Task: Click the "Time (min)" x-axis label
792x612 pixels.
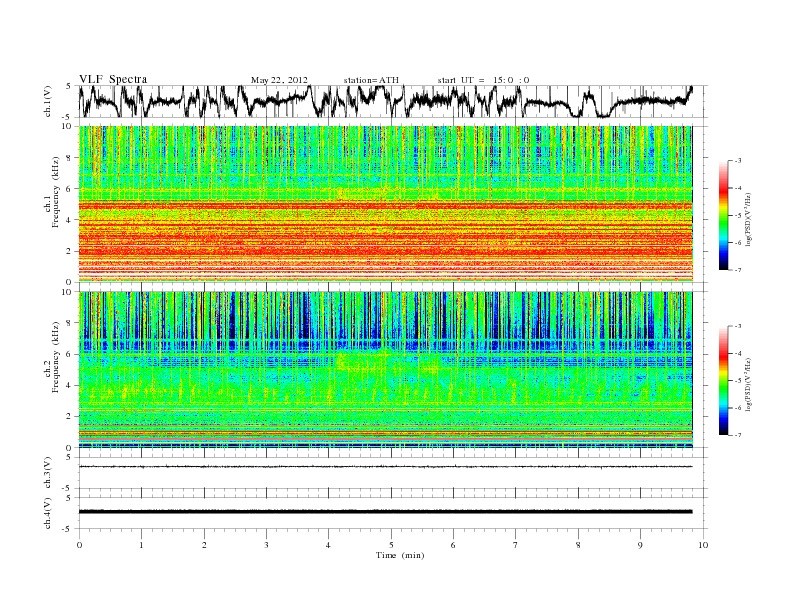Action: pyautogui.click(x=400, y=555)
